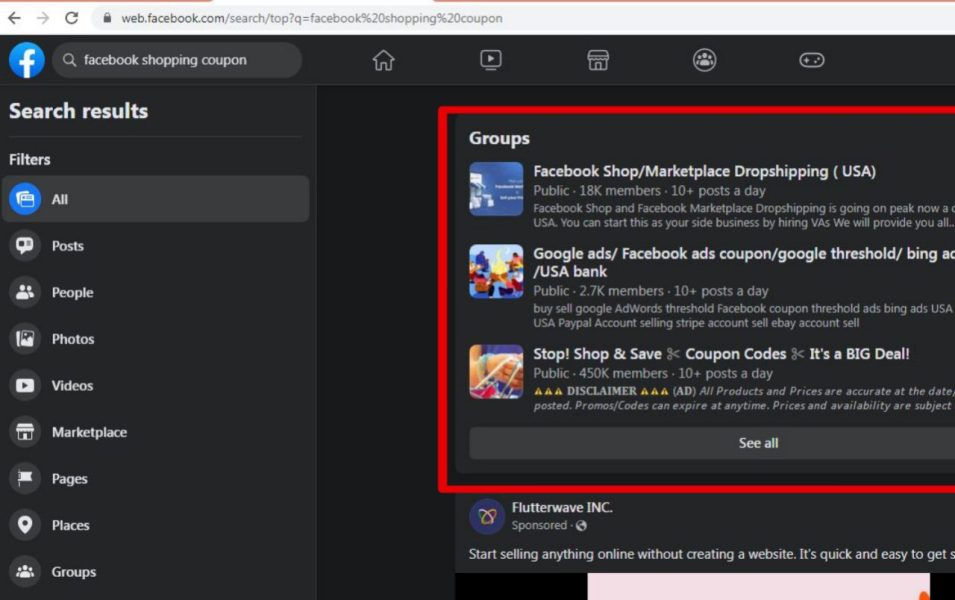Click the Photos filter icon
Image resolution: width=955 pixels, height=600 pixels.
(x=25, y=339)
